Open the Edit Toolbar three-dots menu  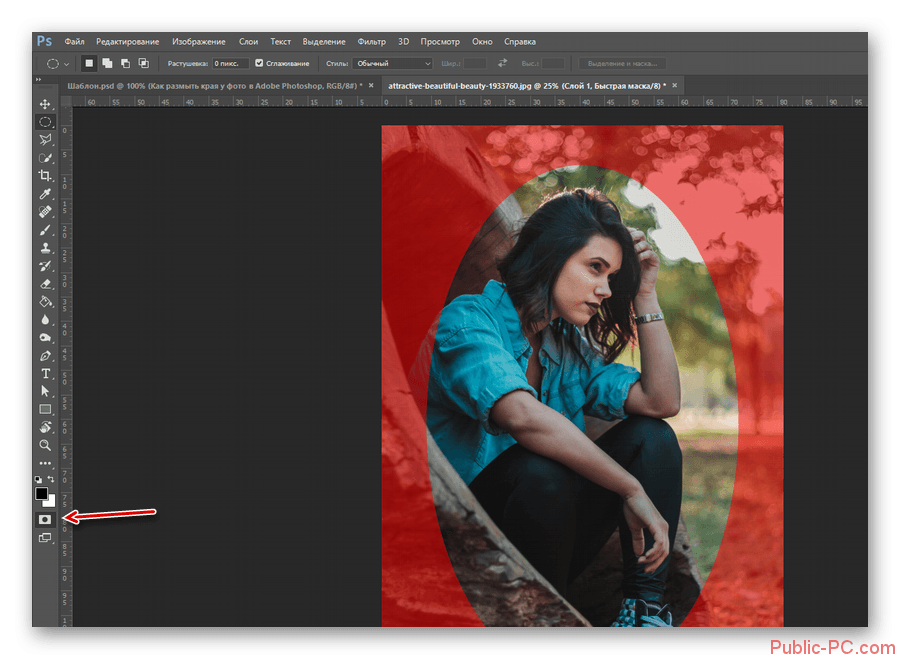pyautogui.click(x=45, y=463)
